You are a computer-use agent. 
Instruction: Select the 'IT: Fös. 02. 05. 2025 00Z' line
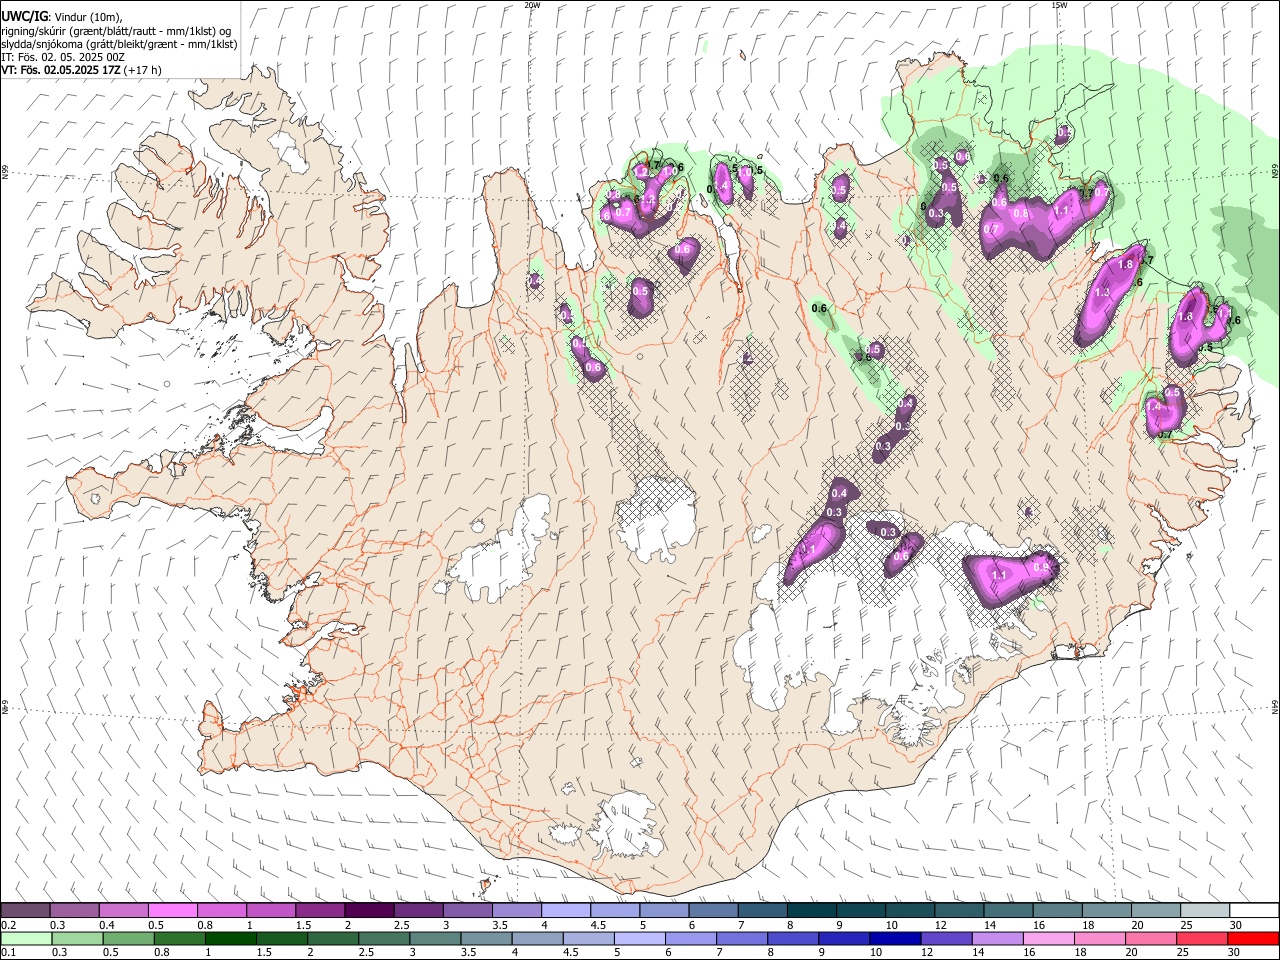tap(63, 57)
